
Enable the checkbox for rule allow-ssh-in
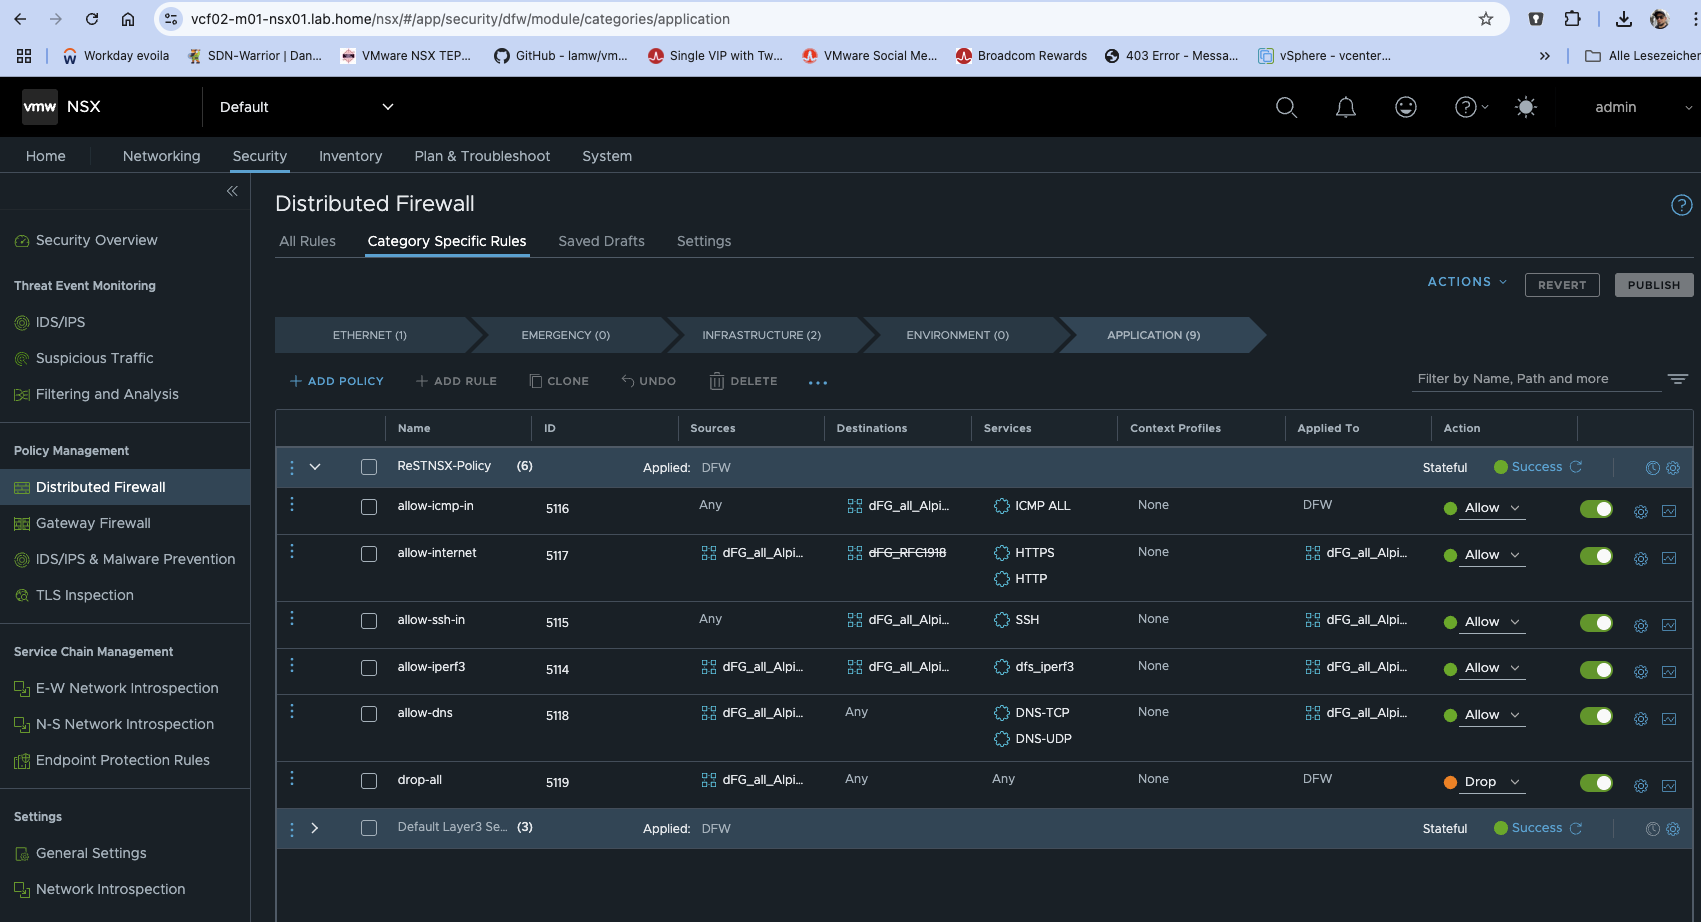[x=369, y=620]
